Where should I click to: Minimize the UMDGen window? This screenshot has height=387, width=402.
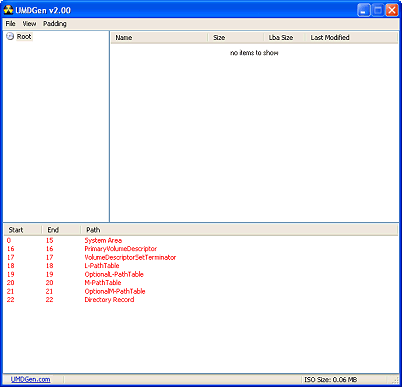point(364,10)
